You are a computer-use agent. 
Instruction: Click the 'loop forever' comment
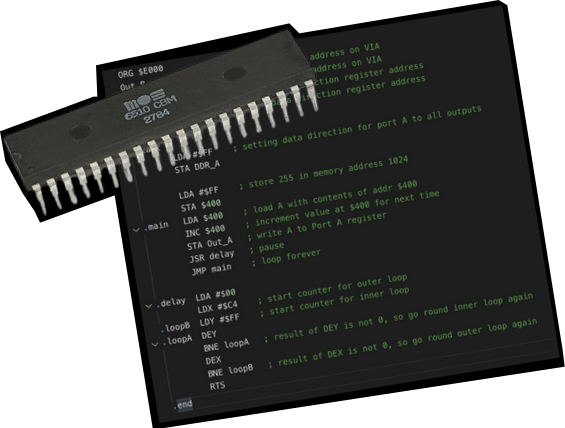point(291,257)
